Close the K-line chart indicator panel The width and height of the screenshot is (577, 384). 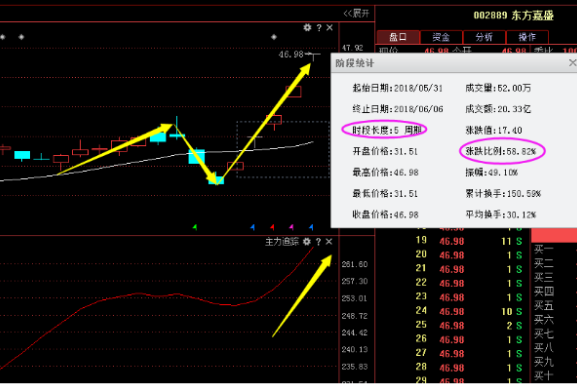(x=330, y=28)
